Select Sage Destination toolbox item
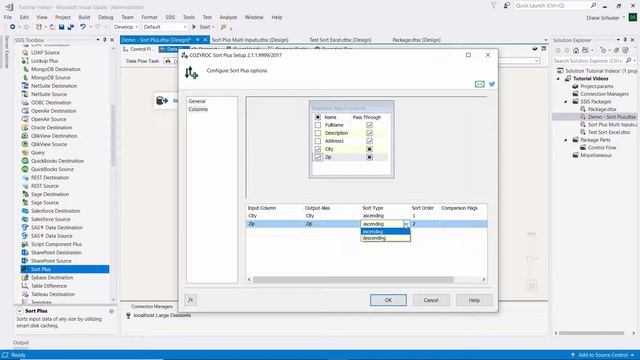This screenshot has width=640, height=360. [x=50, y=194]
